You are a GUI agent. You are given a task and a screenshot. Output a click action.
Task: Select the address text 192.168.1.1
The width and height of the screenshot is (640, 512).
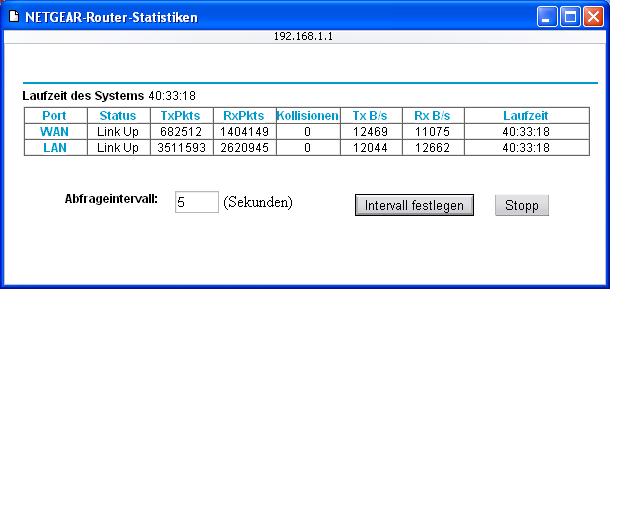[x=303, y=36]
